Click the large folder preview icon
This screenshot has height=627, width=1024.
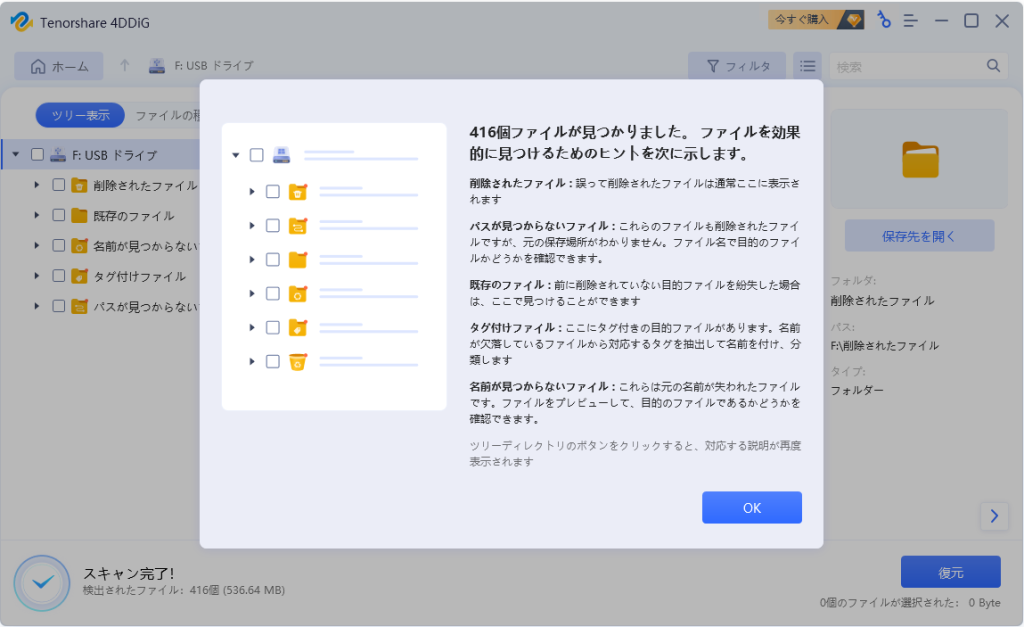920,160
